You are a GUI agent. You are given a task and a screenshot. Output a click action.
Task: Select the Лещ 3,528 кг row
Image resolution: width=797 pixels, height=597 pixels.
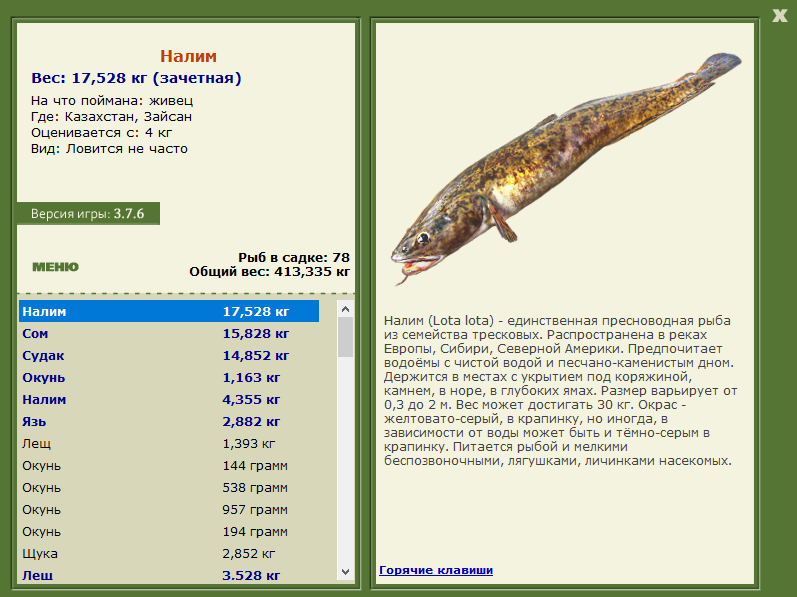pyautogui.click(x=169, y=575)
